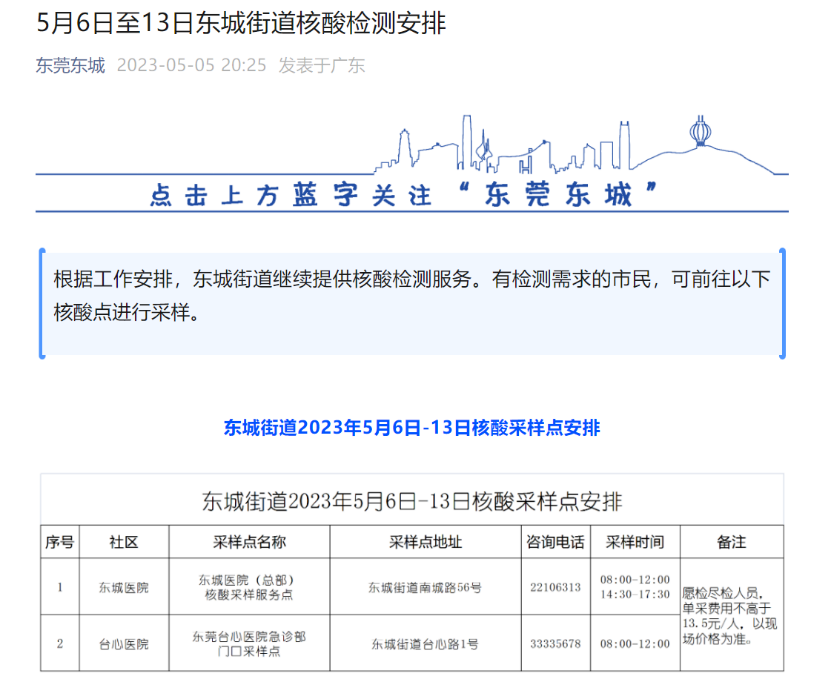Select phone number 33335678 in the table
This screenshot has width=831, height=682.
pos(555,643)
